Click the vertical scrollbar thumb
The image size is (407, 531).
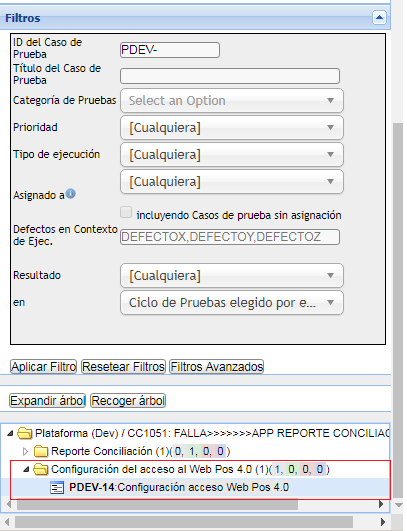coord(398,310)
